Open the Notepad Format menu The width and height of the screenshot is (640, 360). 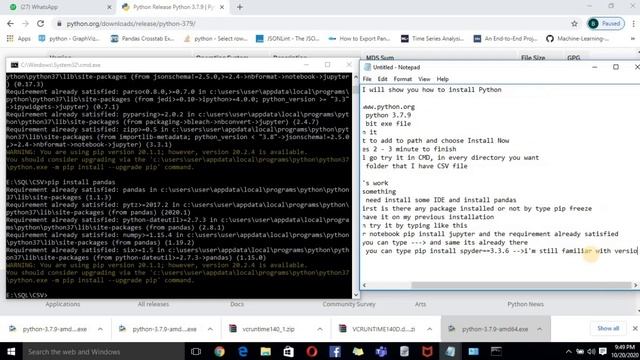(403, 79)
